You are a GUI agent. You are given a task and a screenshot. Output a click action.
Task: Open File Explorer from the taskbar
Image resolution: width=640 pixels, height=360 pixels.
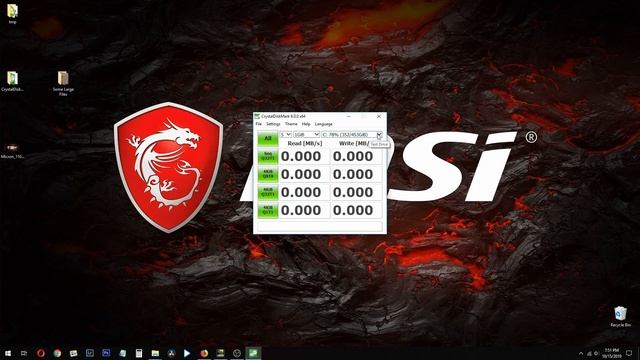click(155, 353)
